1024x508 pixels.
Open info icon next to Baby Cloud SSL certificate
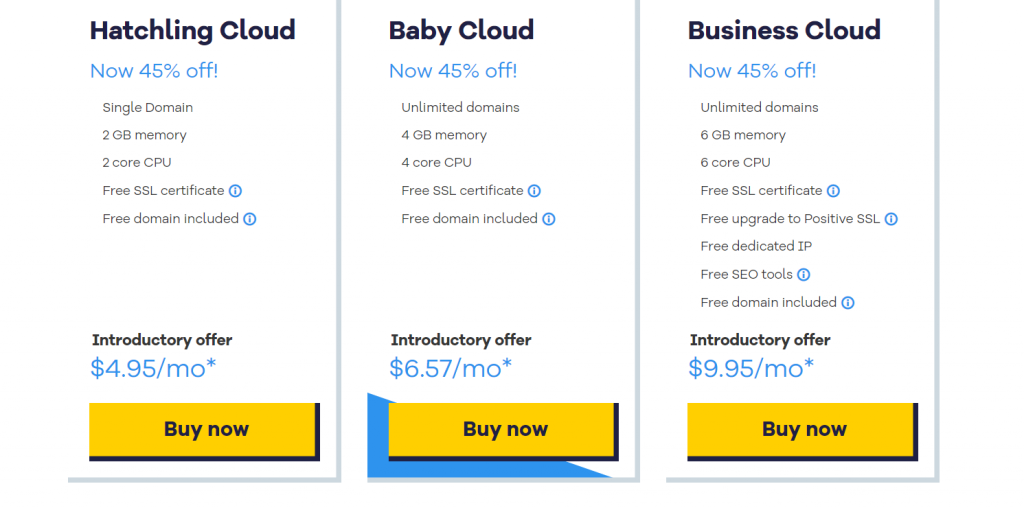534,191
